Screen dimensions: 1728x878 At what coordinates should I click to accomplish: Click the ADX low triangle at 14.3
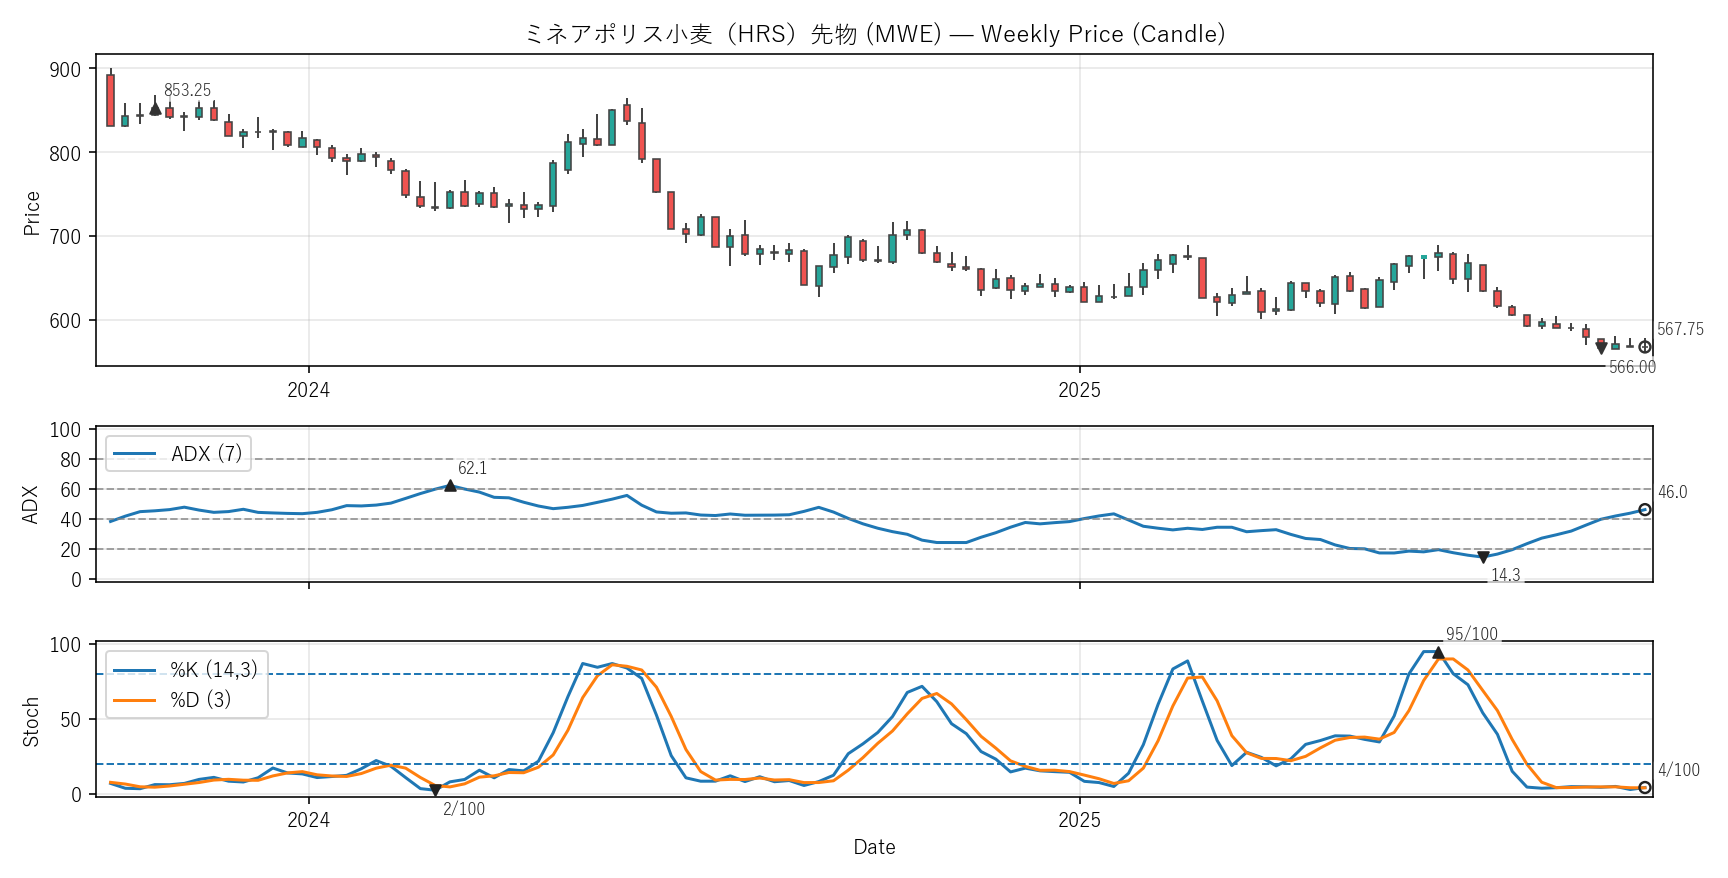[1483, 557]
